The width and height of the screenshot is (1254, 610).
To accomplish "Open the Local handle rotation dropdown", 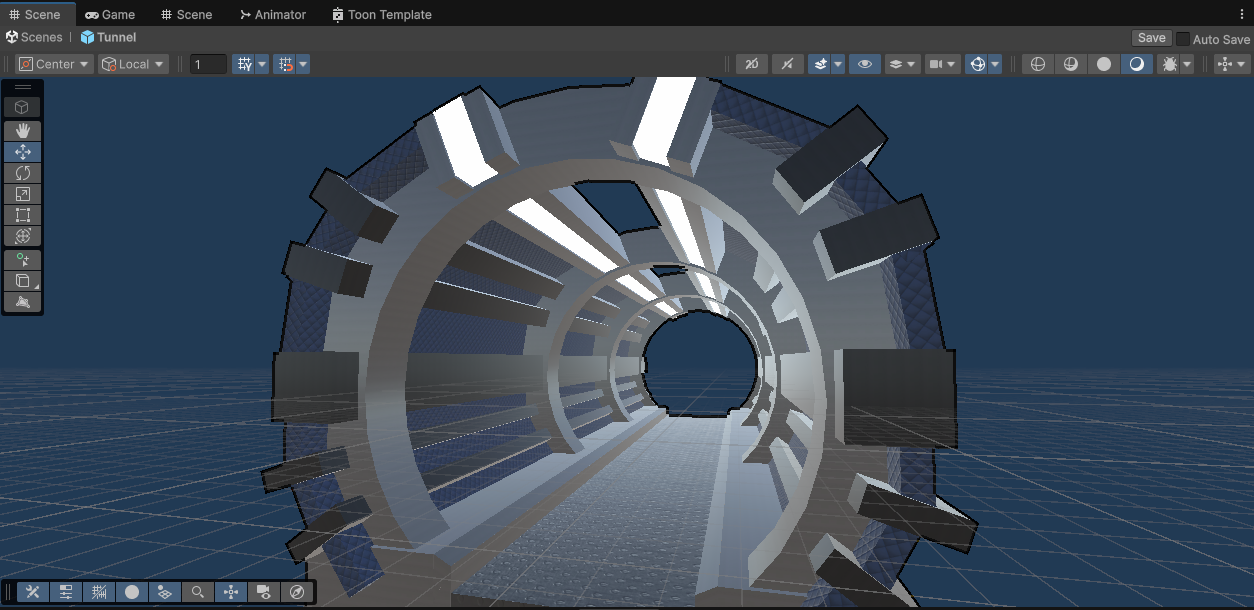I will [x=133, y=64].
